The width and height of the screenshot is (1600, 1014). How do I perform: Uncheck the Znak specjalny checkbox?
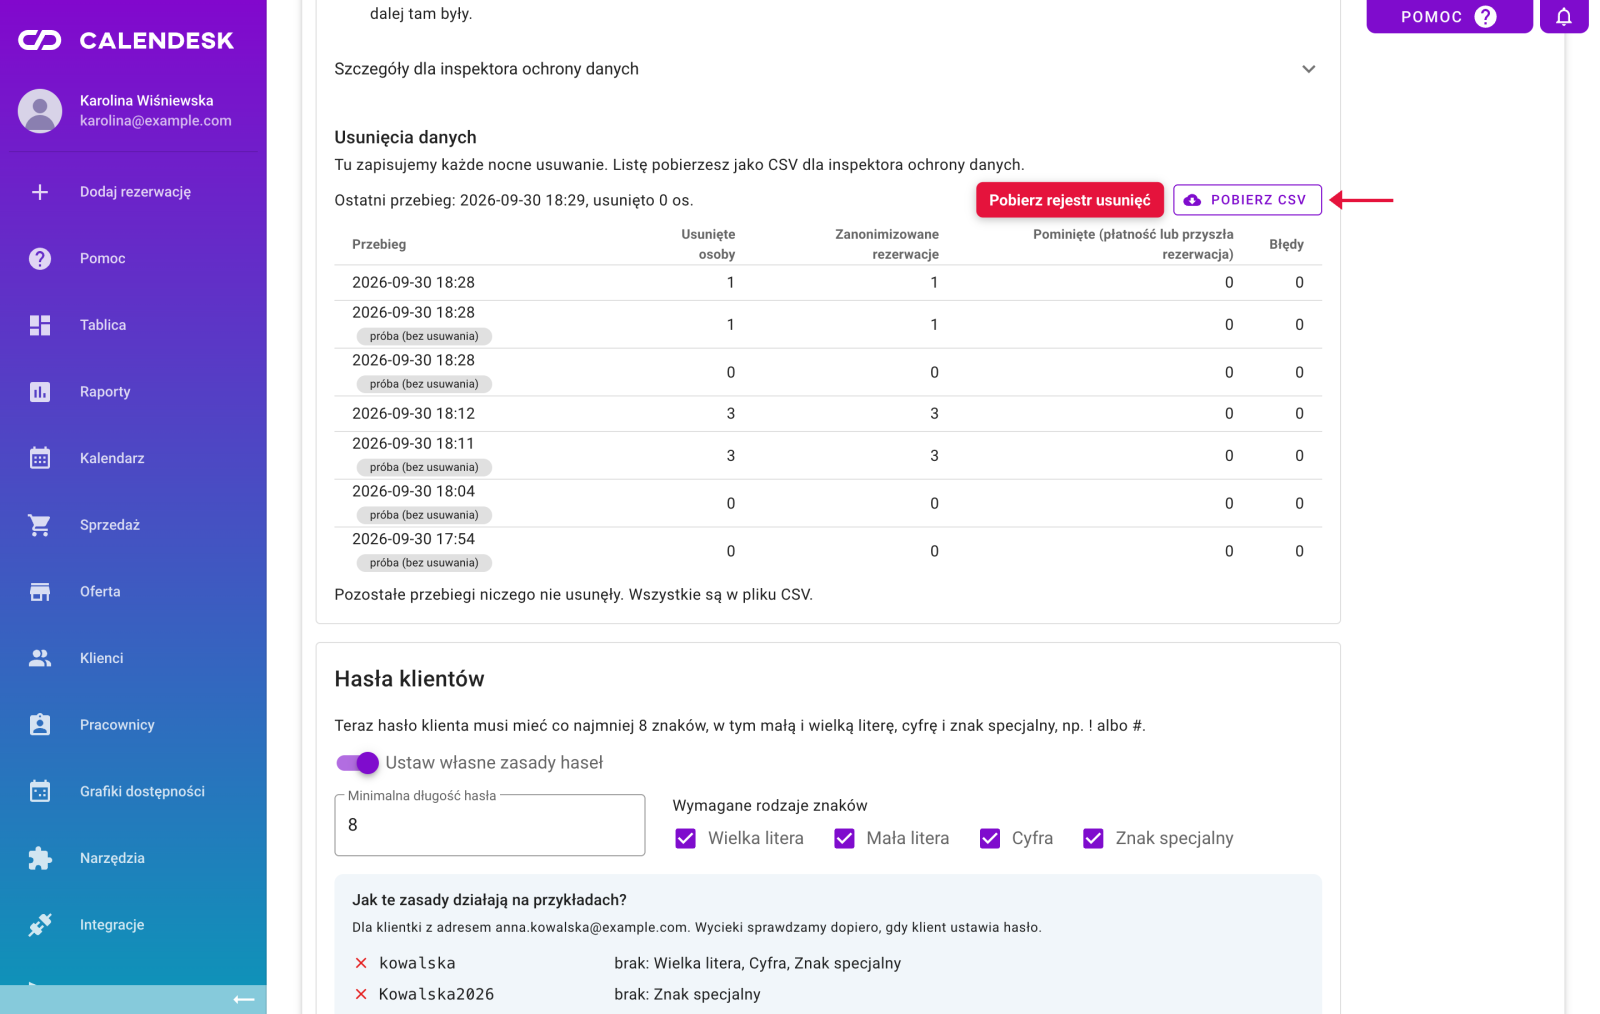pyautogui.click(x=1093, y=838)
